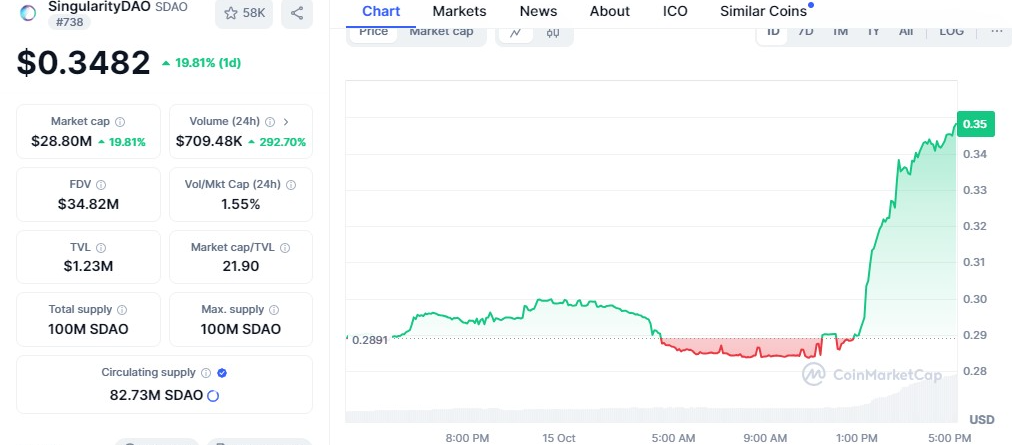
Task: Add SingularityDAO to watchlist via star button
Action: (x=245, y=13)
